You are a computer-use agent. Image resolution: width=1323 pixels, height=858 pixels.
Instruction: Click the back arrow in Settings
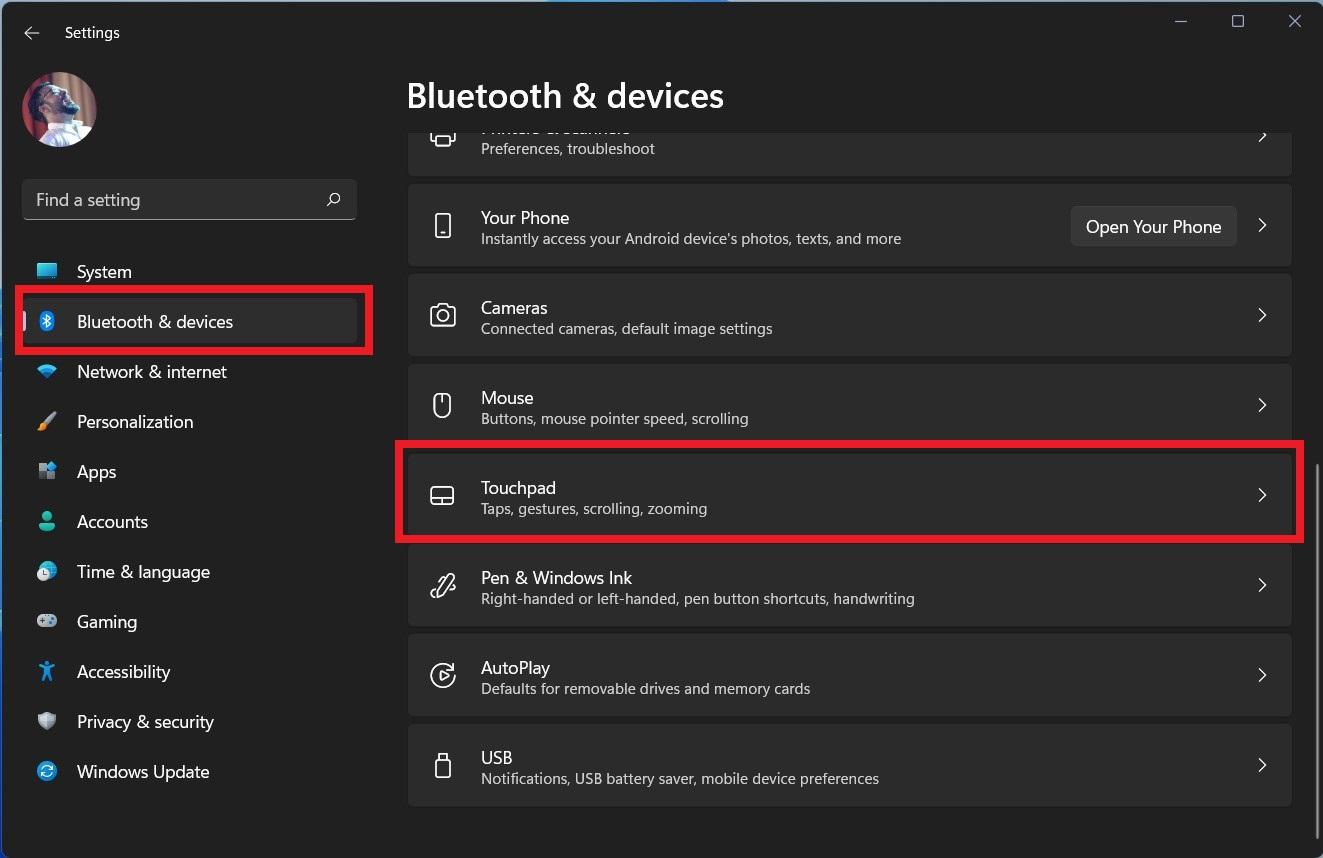(x=32, y=33)
